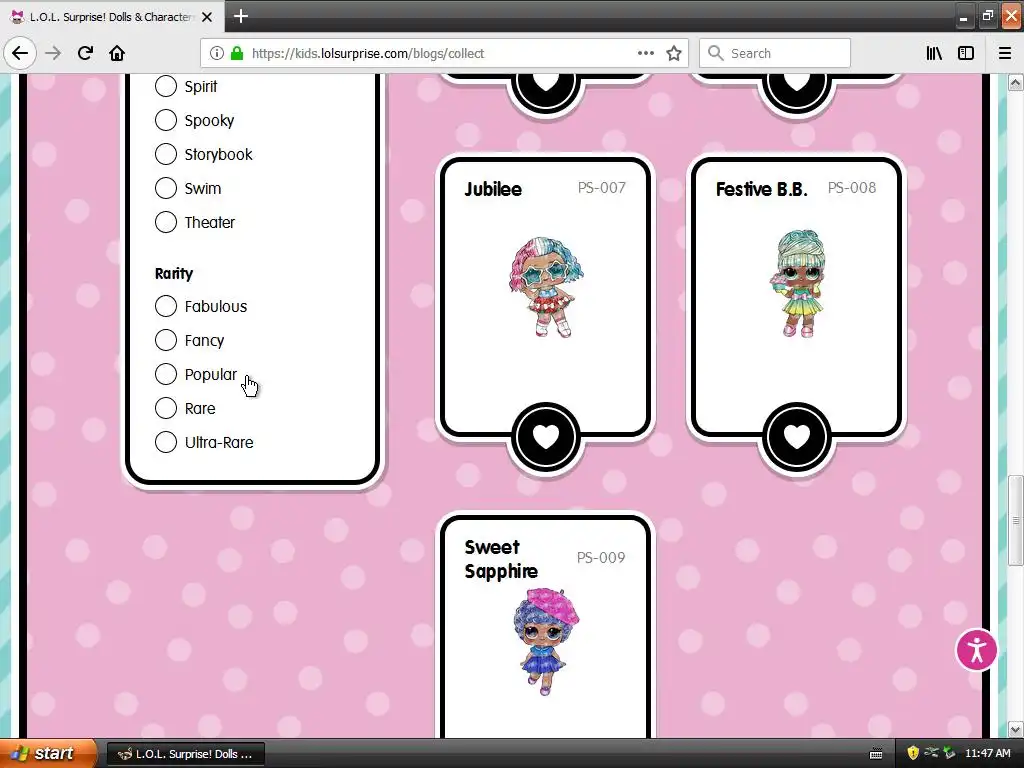Open the Sweet Sapphire card title
The height and width of the screenshot is (768, 1024).
click(x=501, y=559)
